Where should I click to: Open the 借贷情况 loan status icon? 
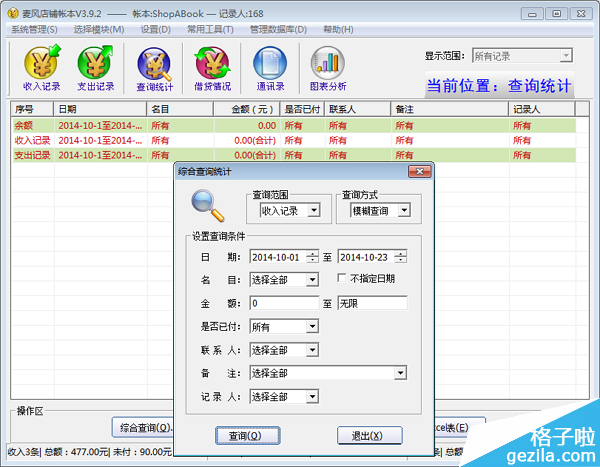tap(211, 70)
